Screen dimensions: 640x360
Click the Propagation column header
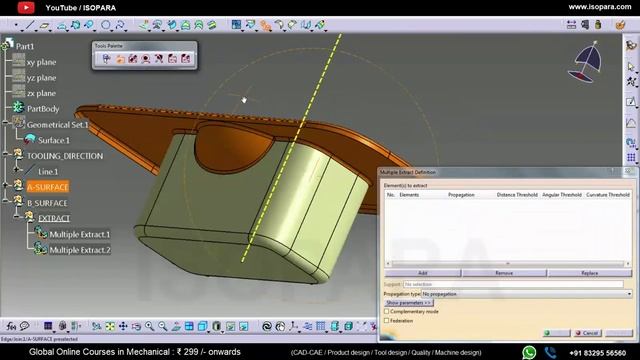pyautogui.click(x=461, y=195)
